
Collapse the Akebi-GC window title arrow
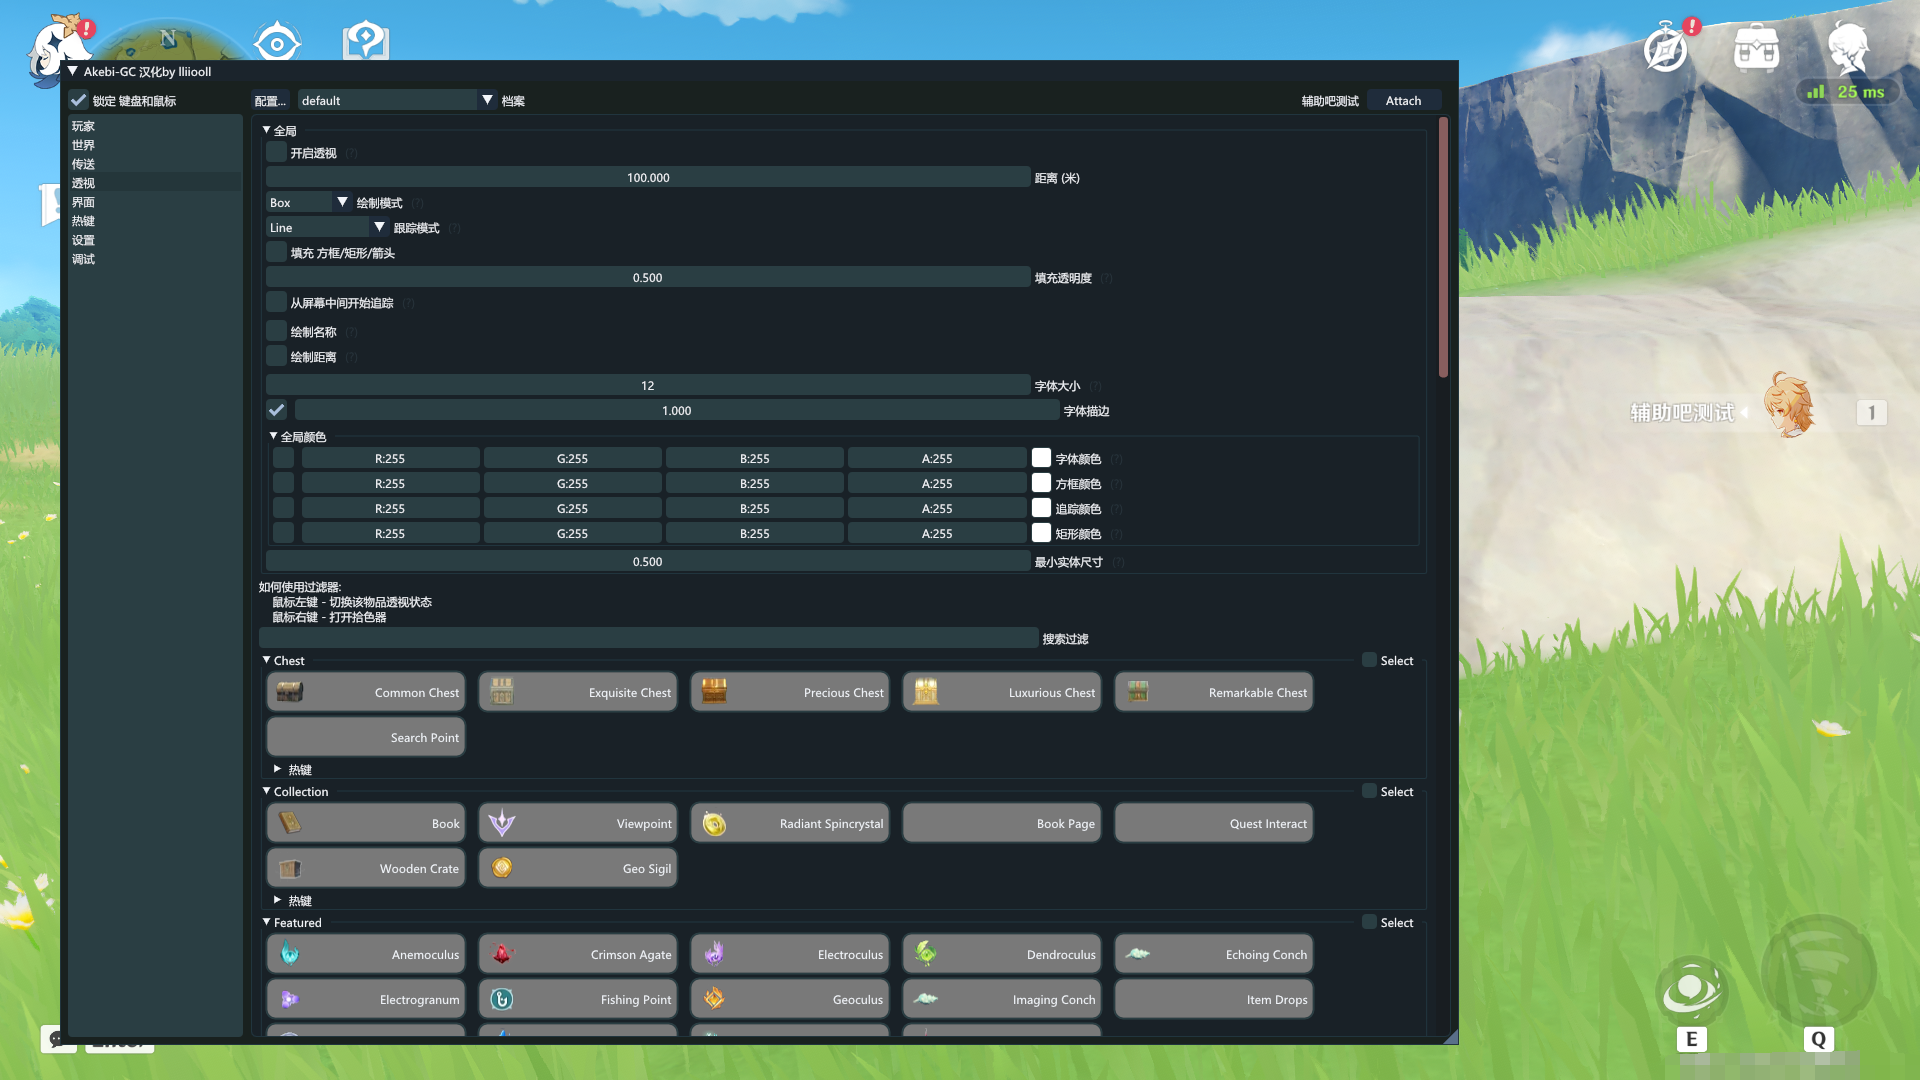(x=73, y=71)
